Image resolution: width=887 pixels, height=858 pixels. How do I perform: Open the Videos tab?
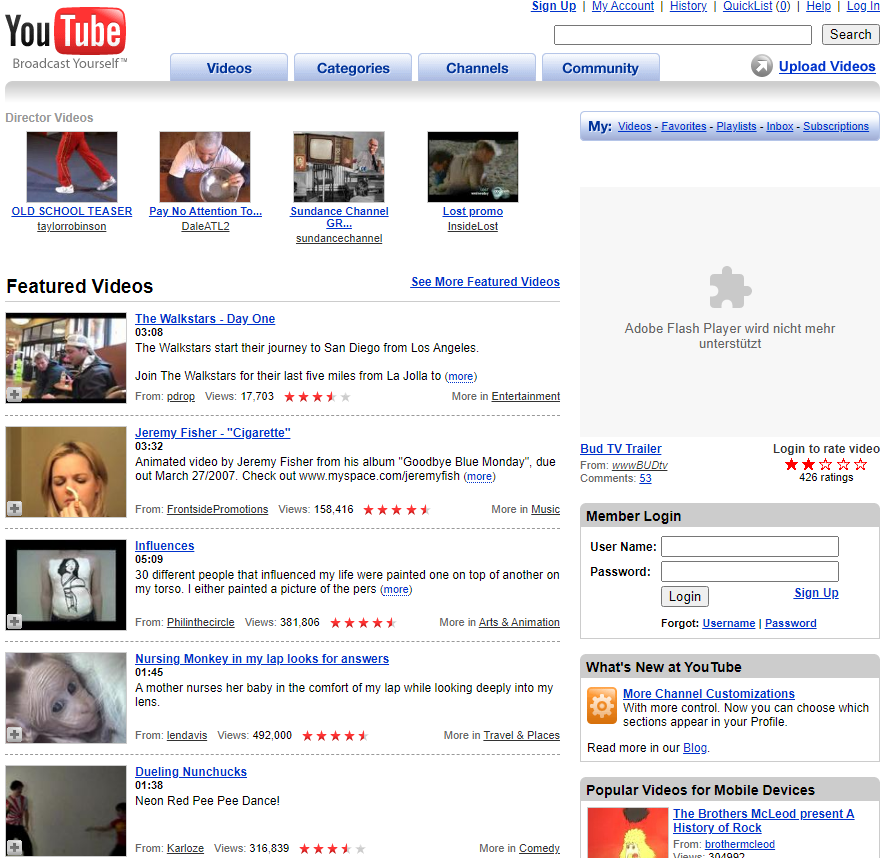point(229,68)
